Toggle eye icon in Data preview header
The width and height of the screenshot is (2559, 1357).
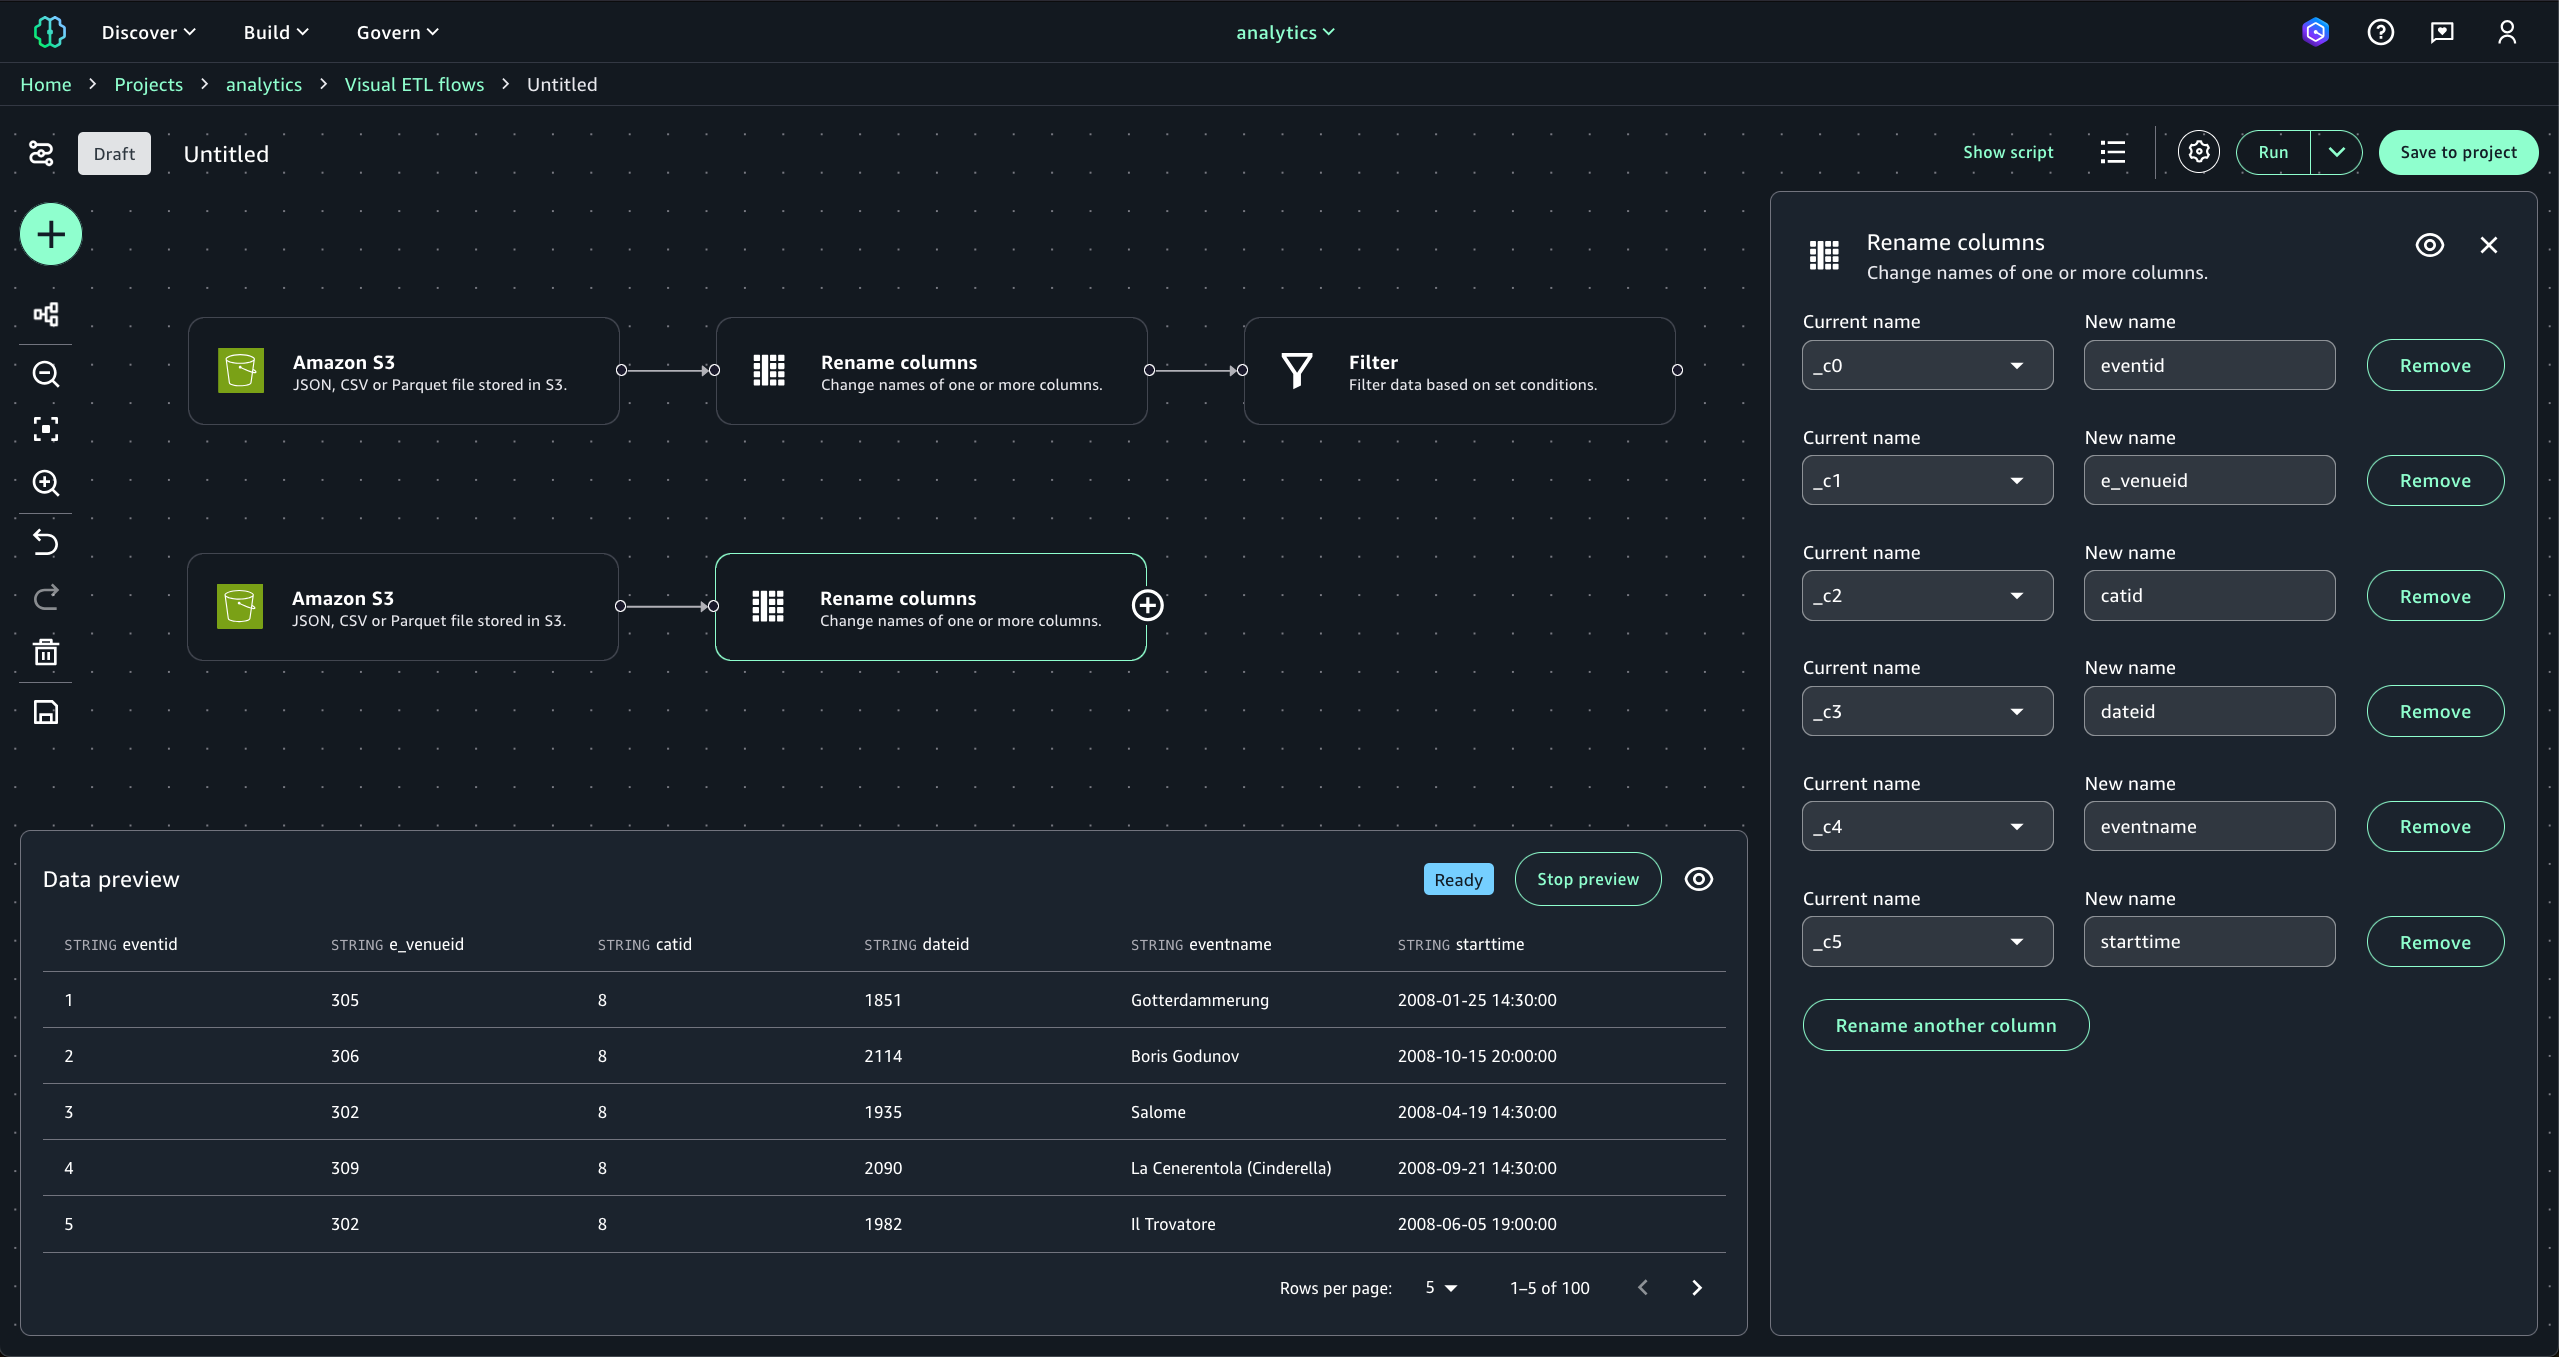(1698, 879)
